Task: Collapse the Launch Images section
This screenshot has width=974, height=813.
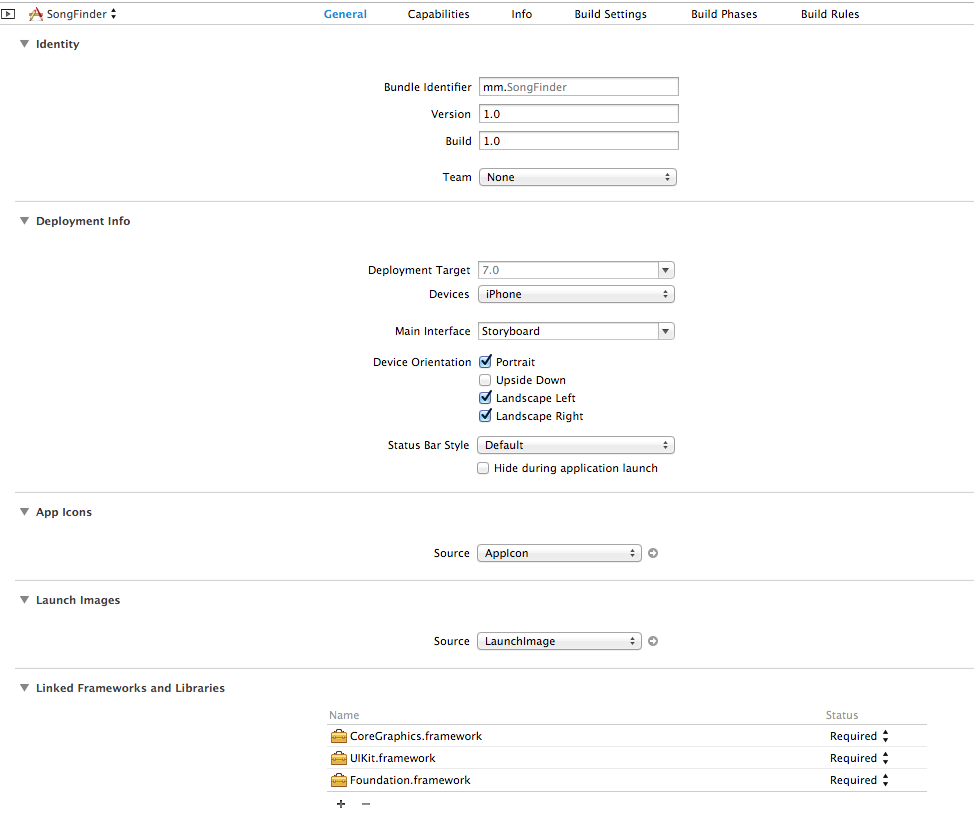Action: (24, 599)
